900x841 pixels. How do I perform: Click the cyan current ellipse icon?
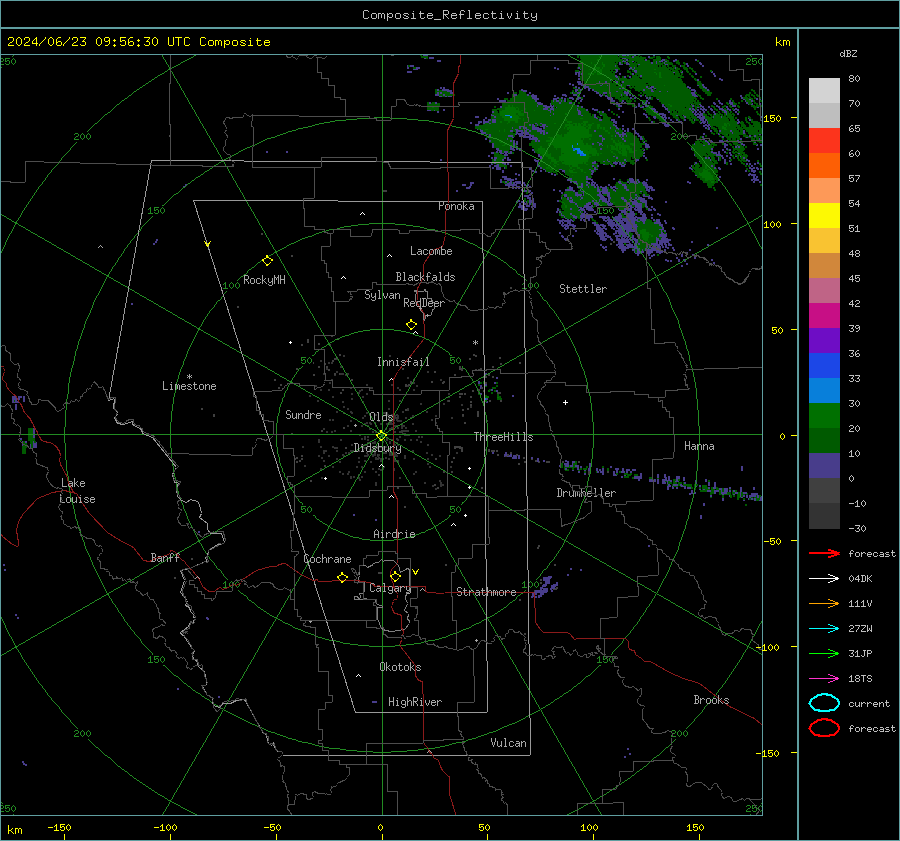coord(824,703)
